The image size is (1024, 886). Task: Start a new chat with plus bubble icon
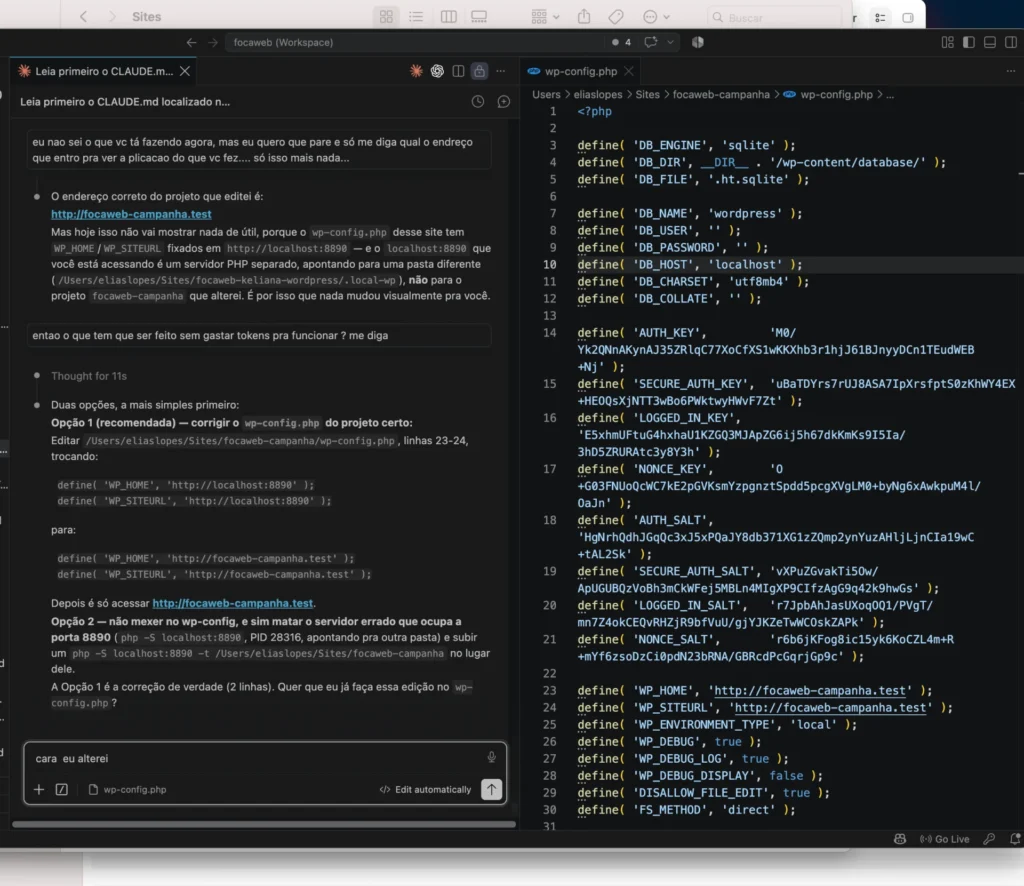(x=504, y=102)
